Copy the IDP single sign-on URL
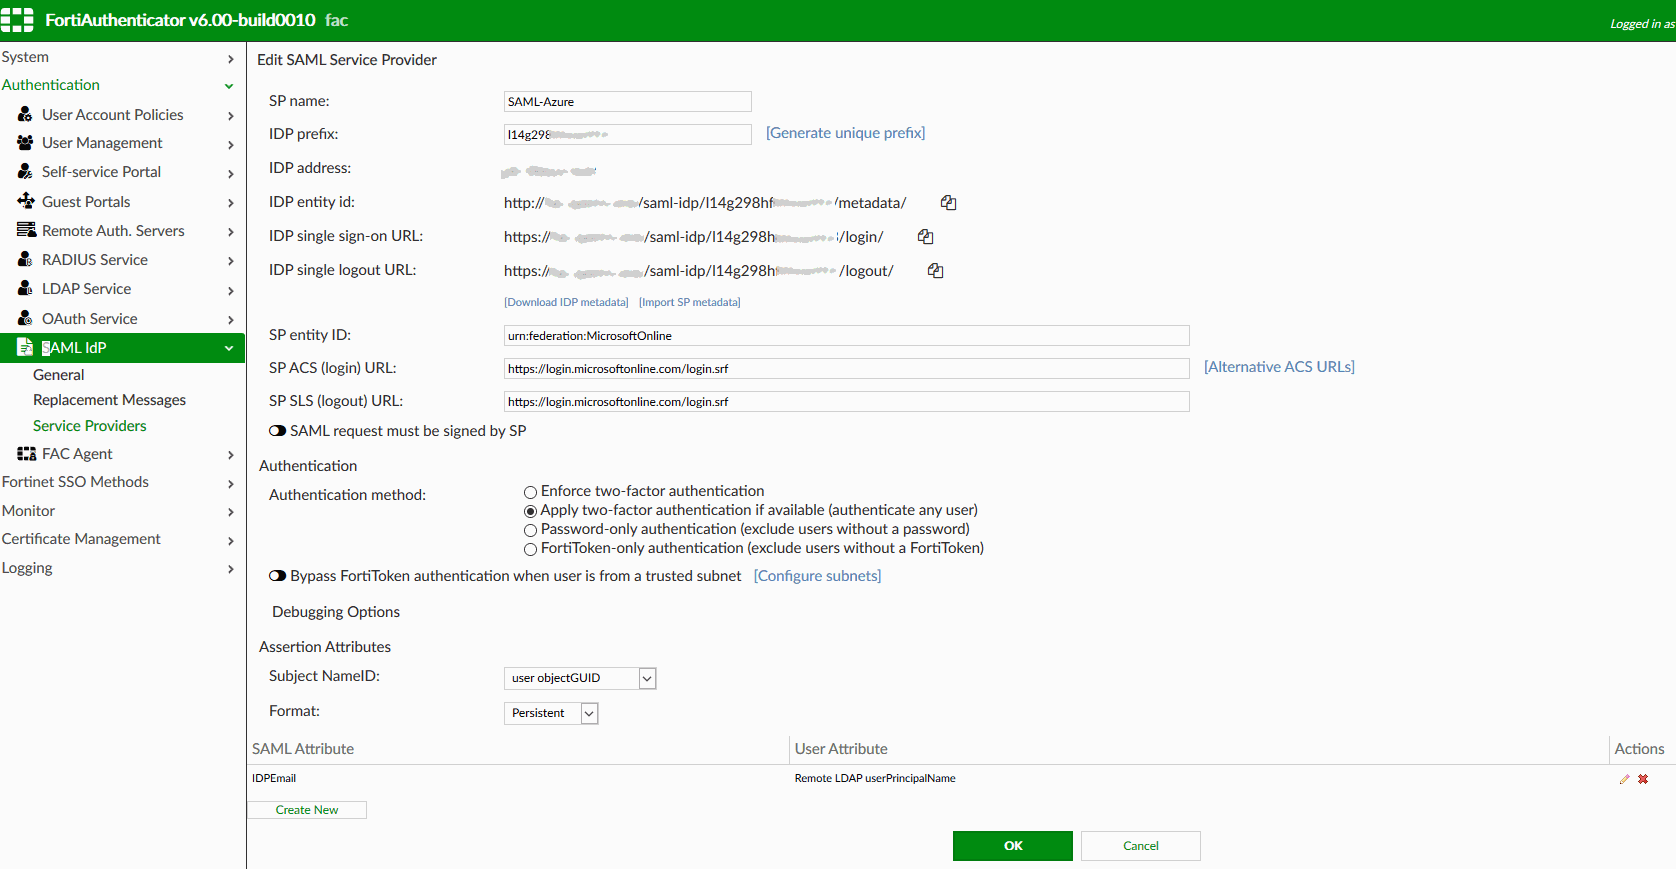 [926, 237]
